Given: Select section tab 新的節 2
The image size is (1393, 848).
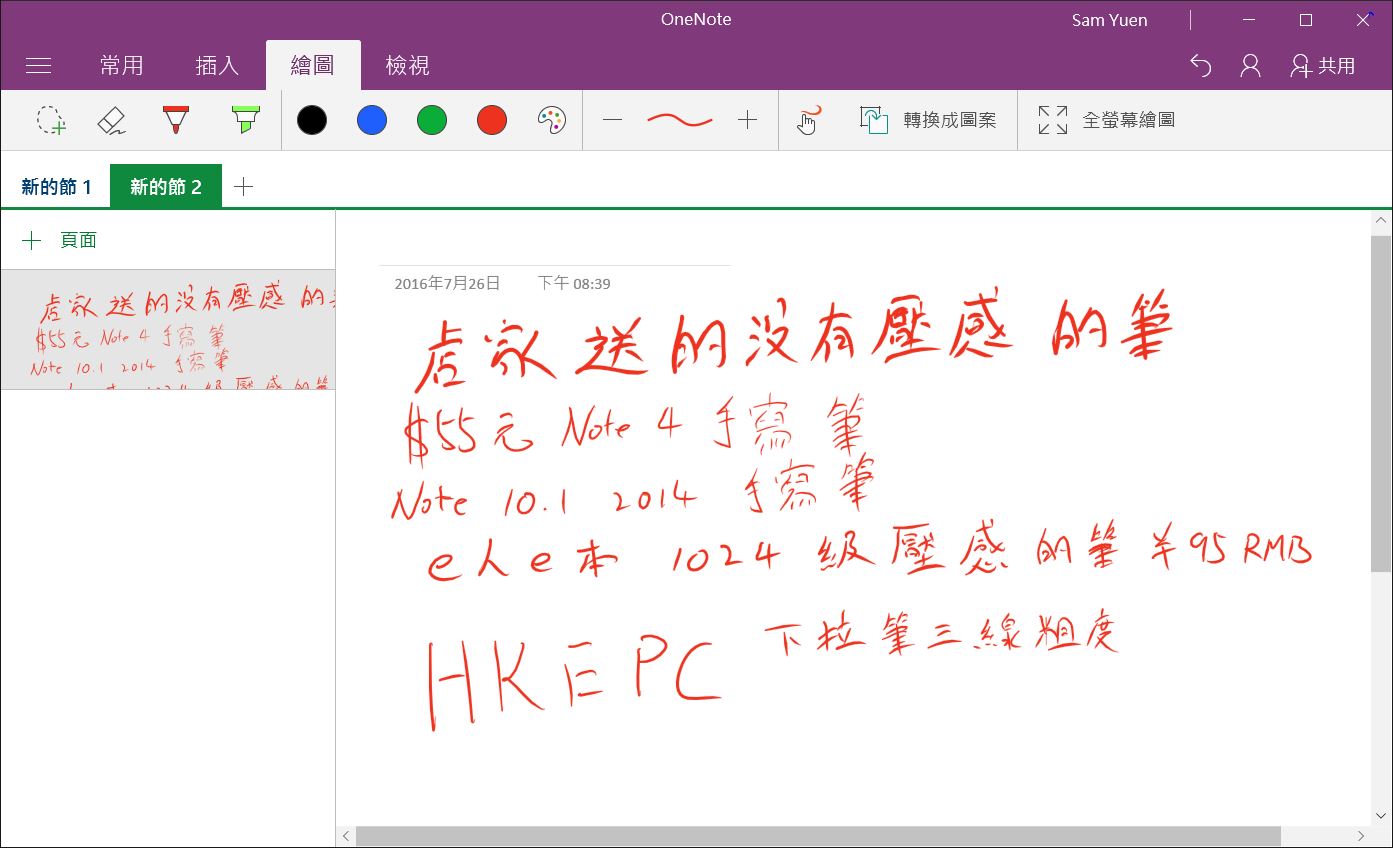Looking at the screenshot, I should [166, 187].
